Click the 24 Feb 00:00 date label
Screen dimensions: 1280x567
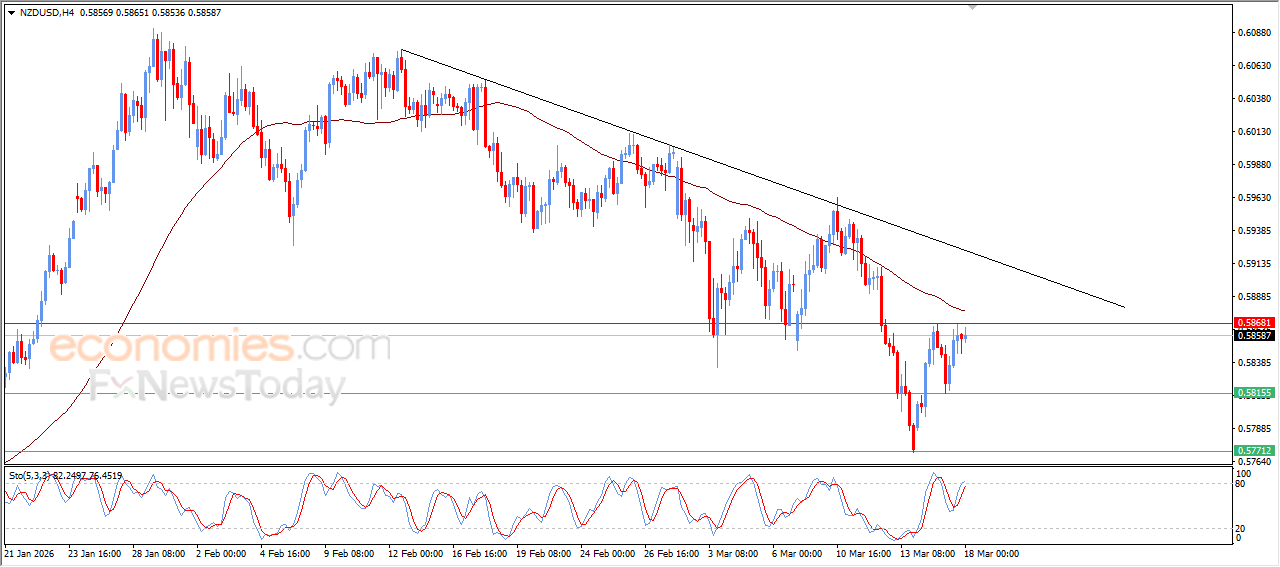[x=607, y=553]
